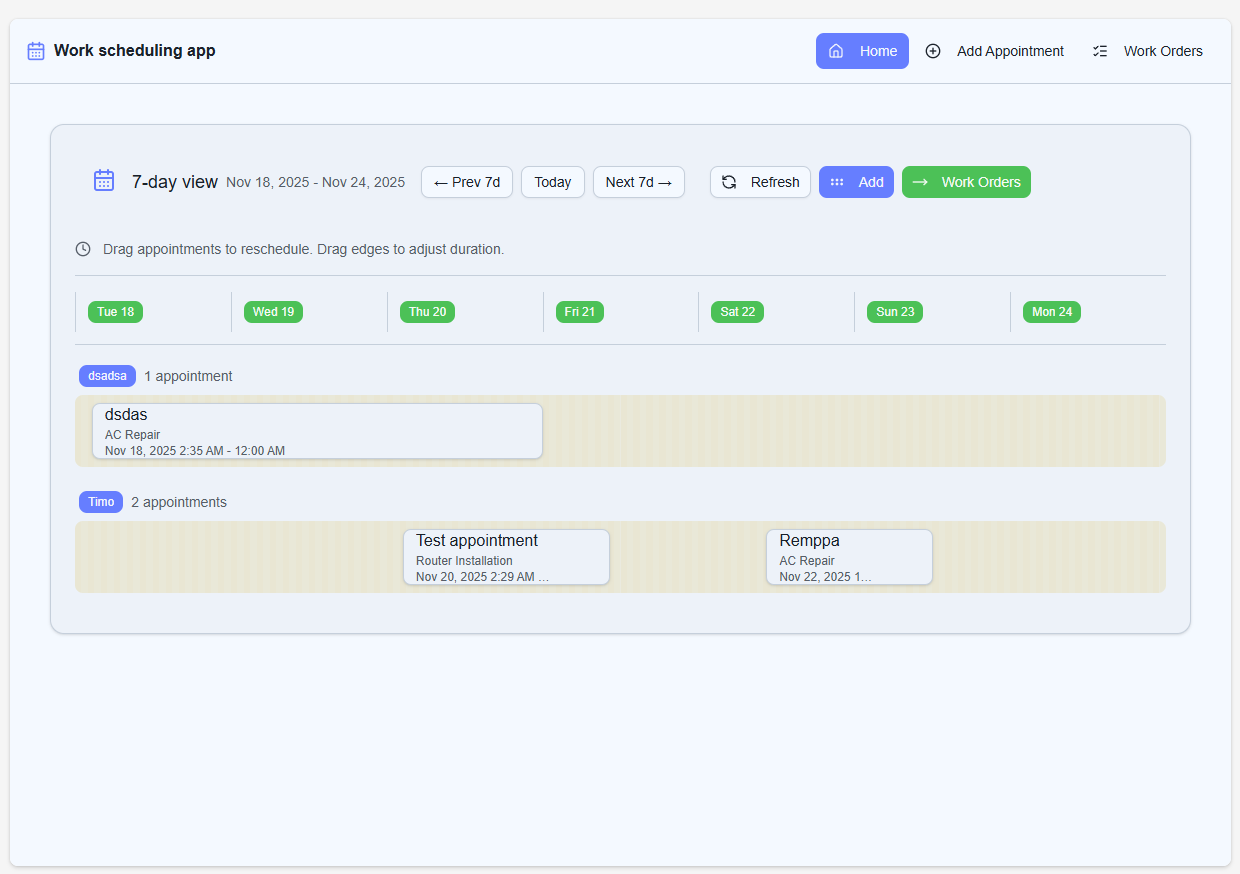Click the circular arrows Refresh icon

click(729, 182)
